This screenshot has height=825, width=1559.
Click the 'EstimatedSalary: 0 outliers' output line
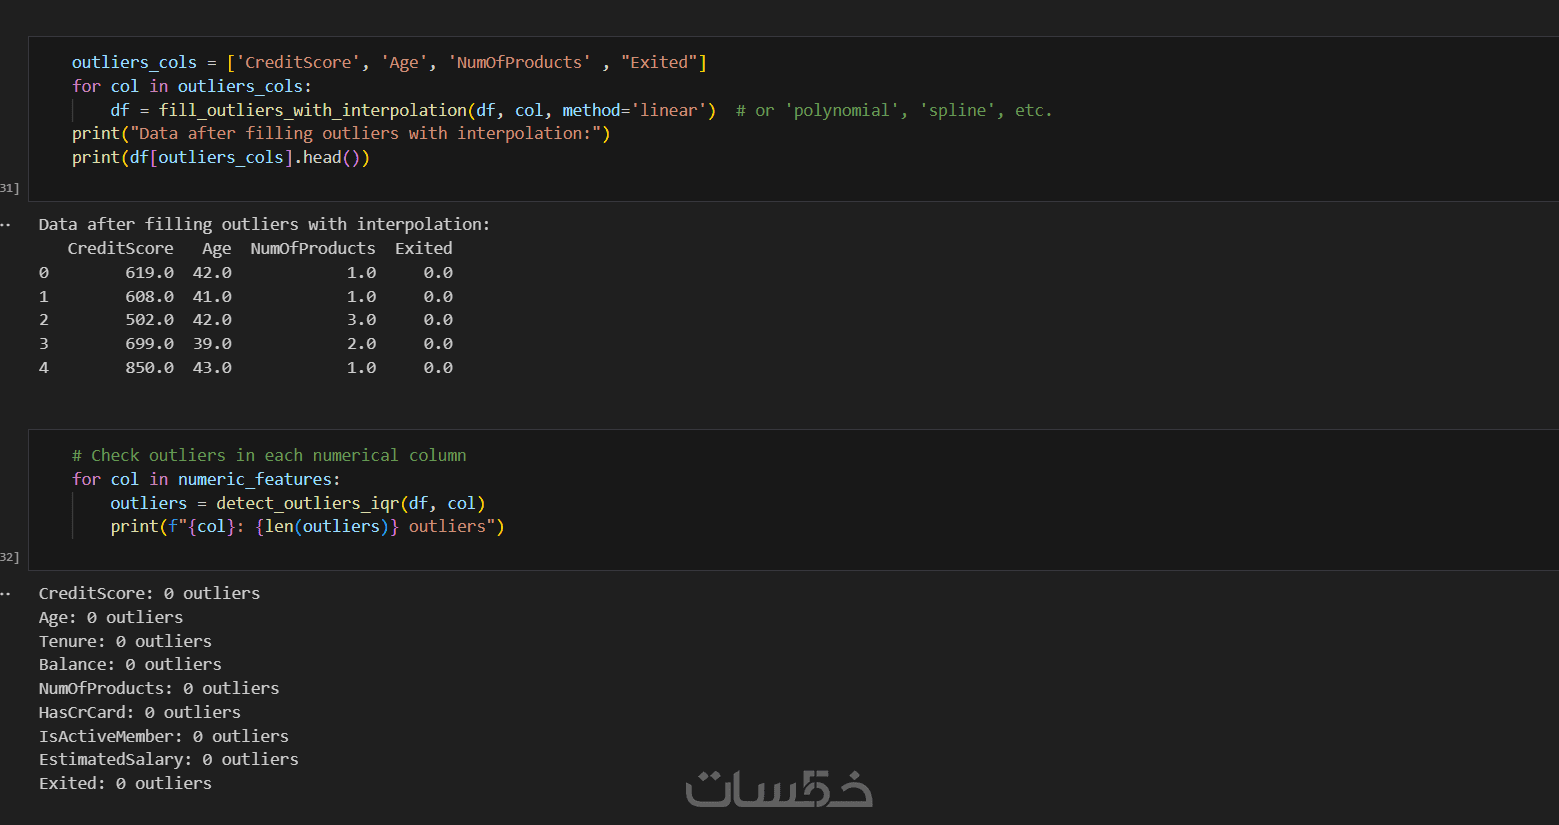click(168, 759)
